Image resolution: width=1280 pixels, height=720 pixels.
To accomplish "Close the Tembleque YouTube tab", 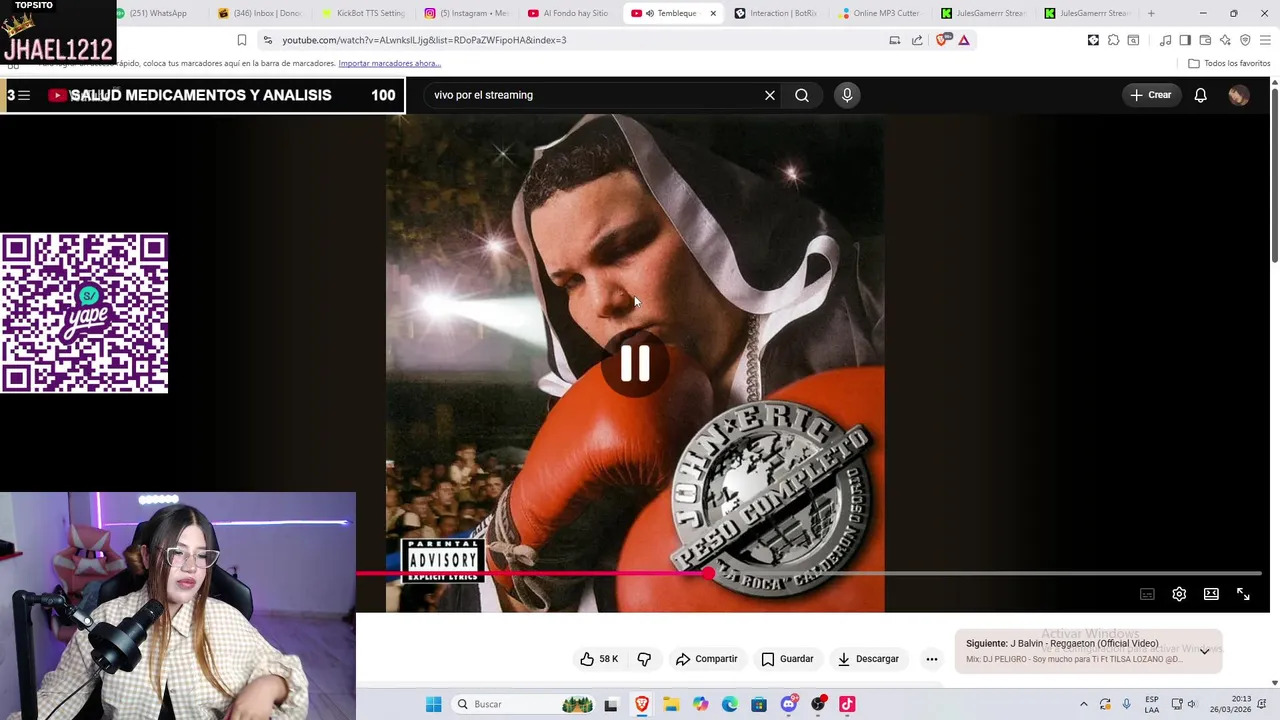I will [x=713, y=13].
